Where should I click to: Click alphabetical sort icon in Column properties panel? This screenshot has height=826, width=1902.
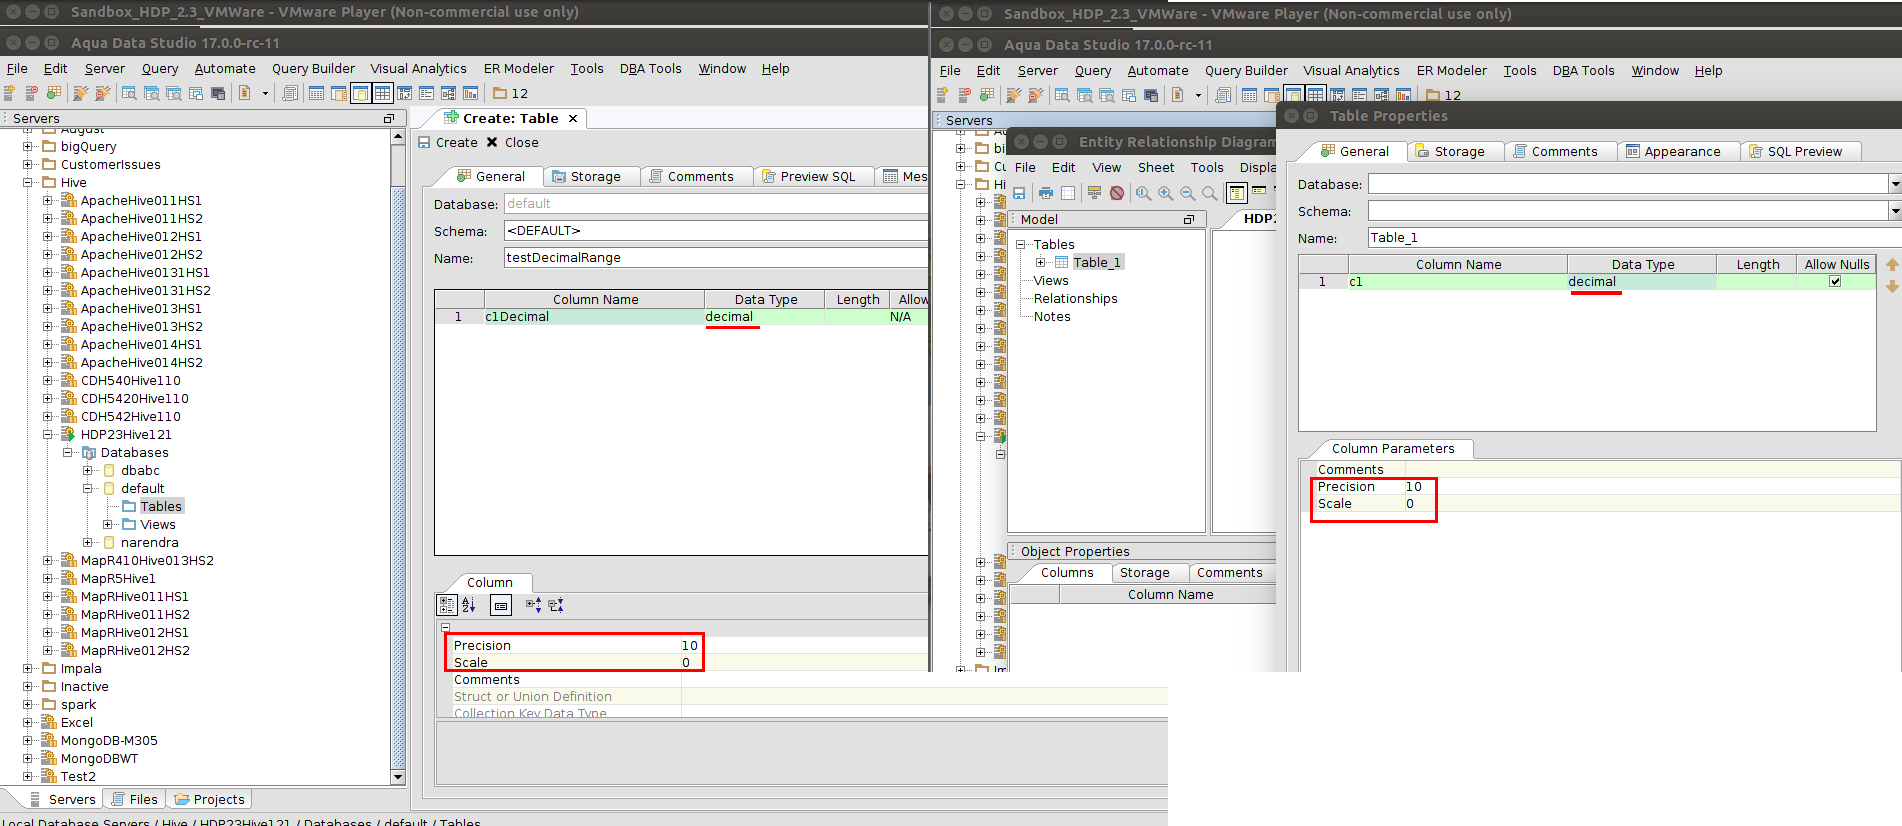coord(469,605)
